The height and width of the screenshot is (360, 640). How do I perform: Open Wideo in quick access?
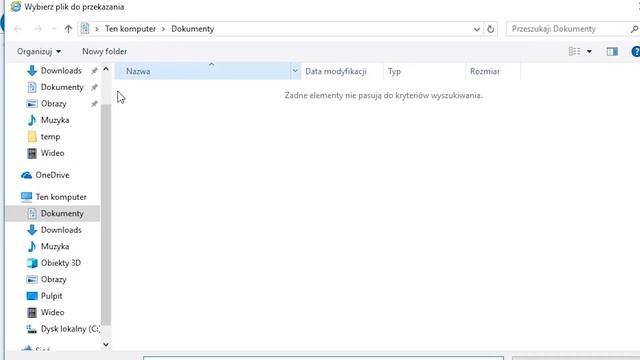tap(52, 153)
